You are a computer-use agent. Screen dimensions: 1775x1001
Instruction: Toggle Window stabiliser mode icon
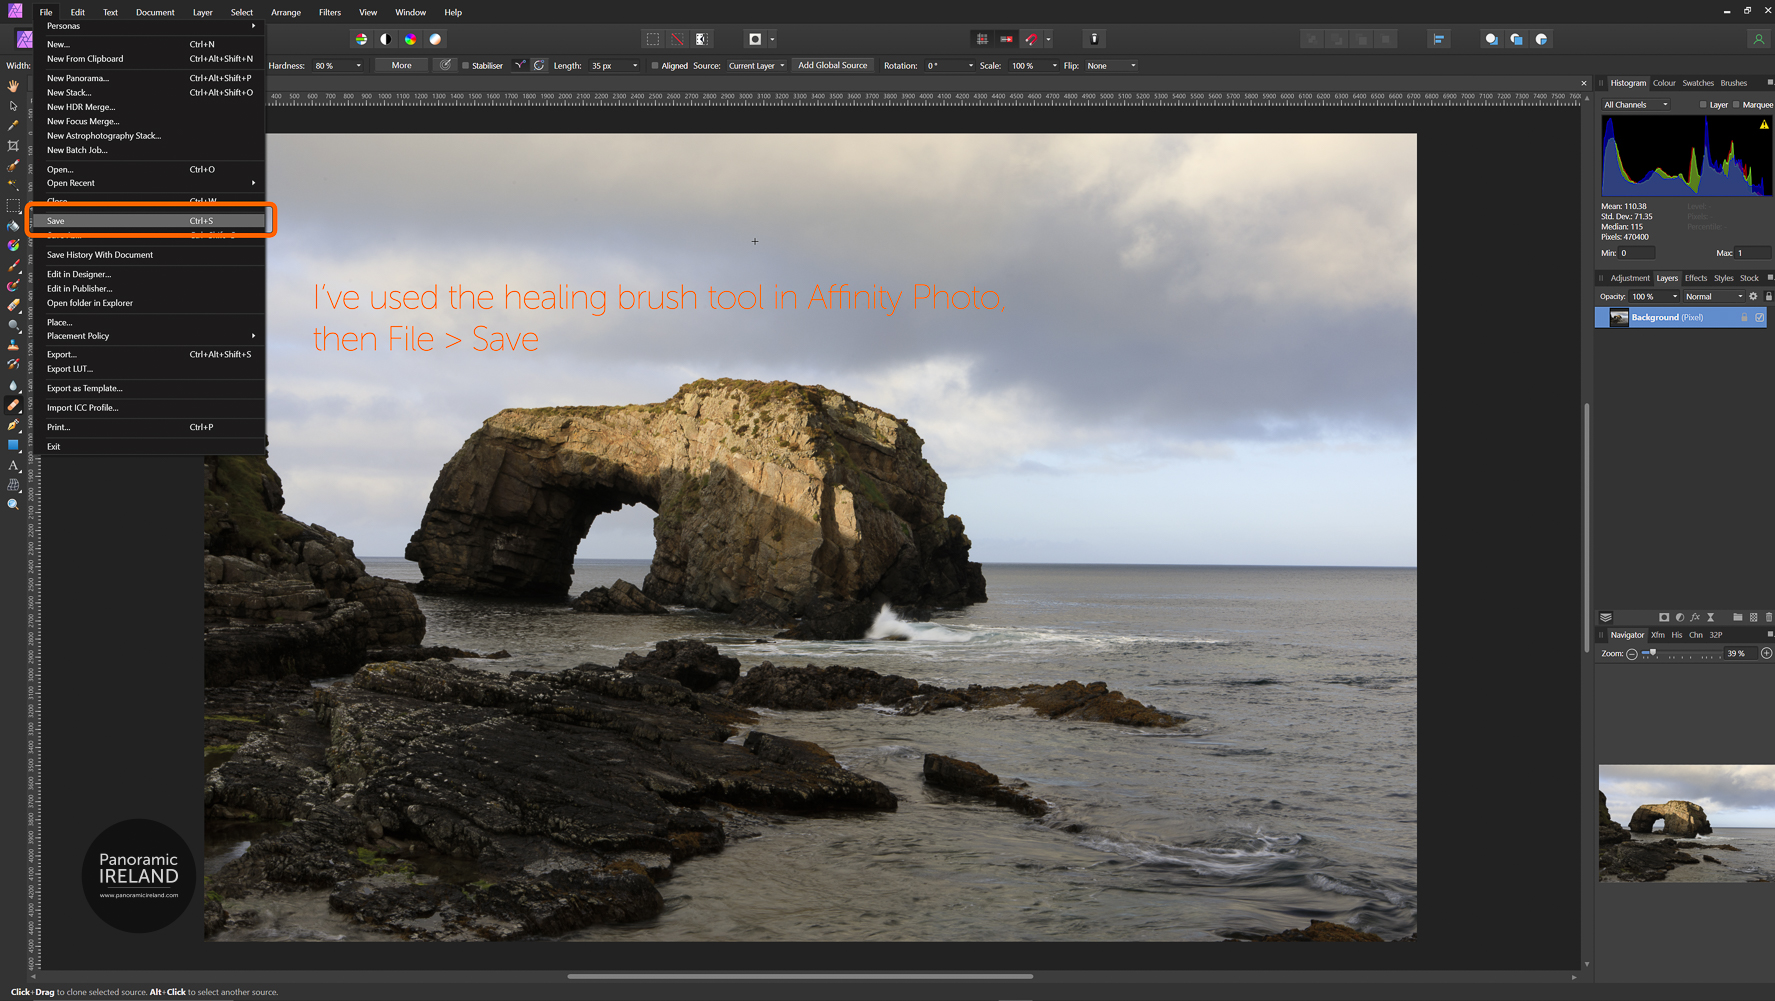point(539,66)
